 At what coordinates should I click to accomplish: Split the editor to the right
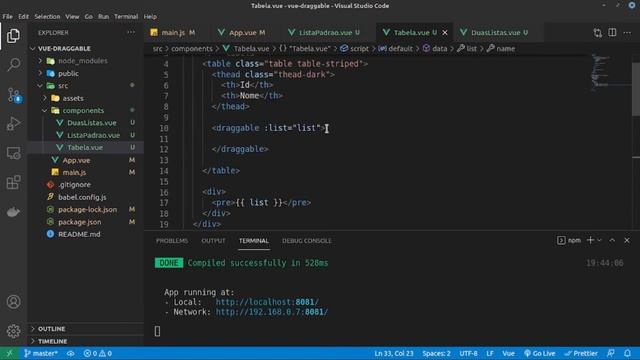(612, 33)
